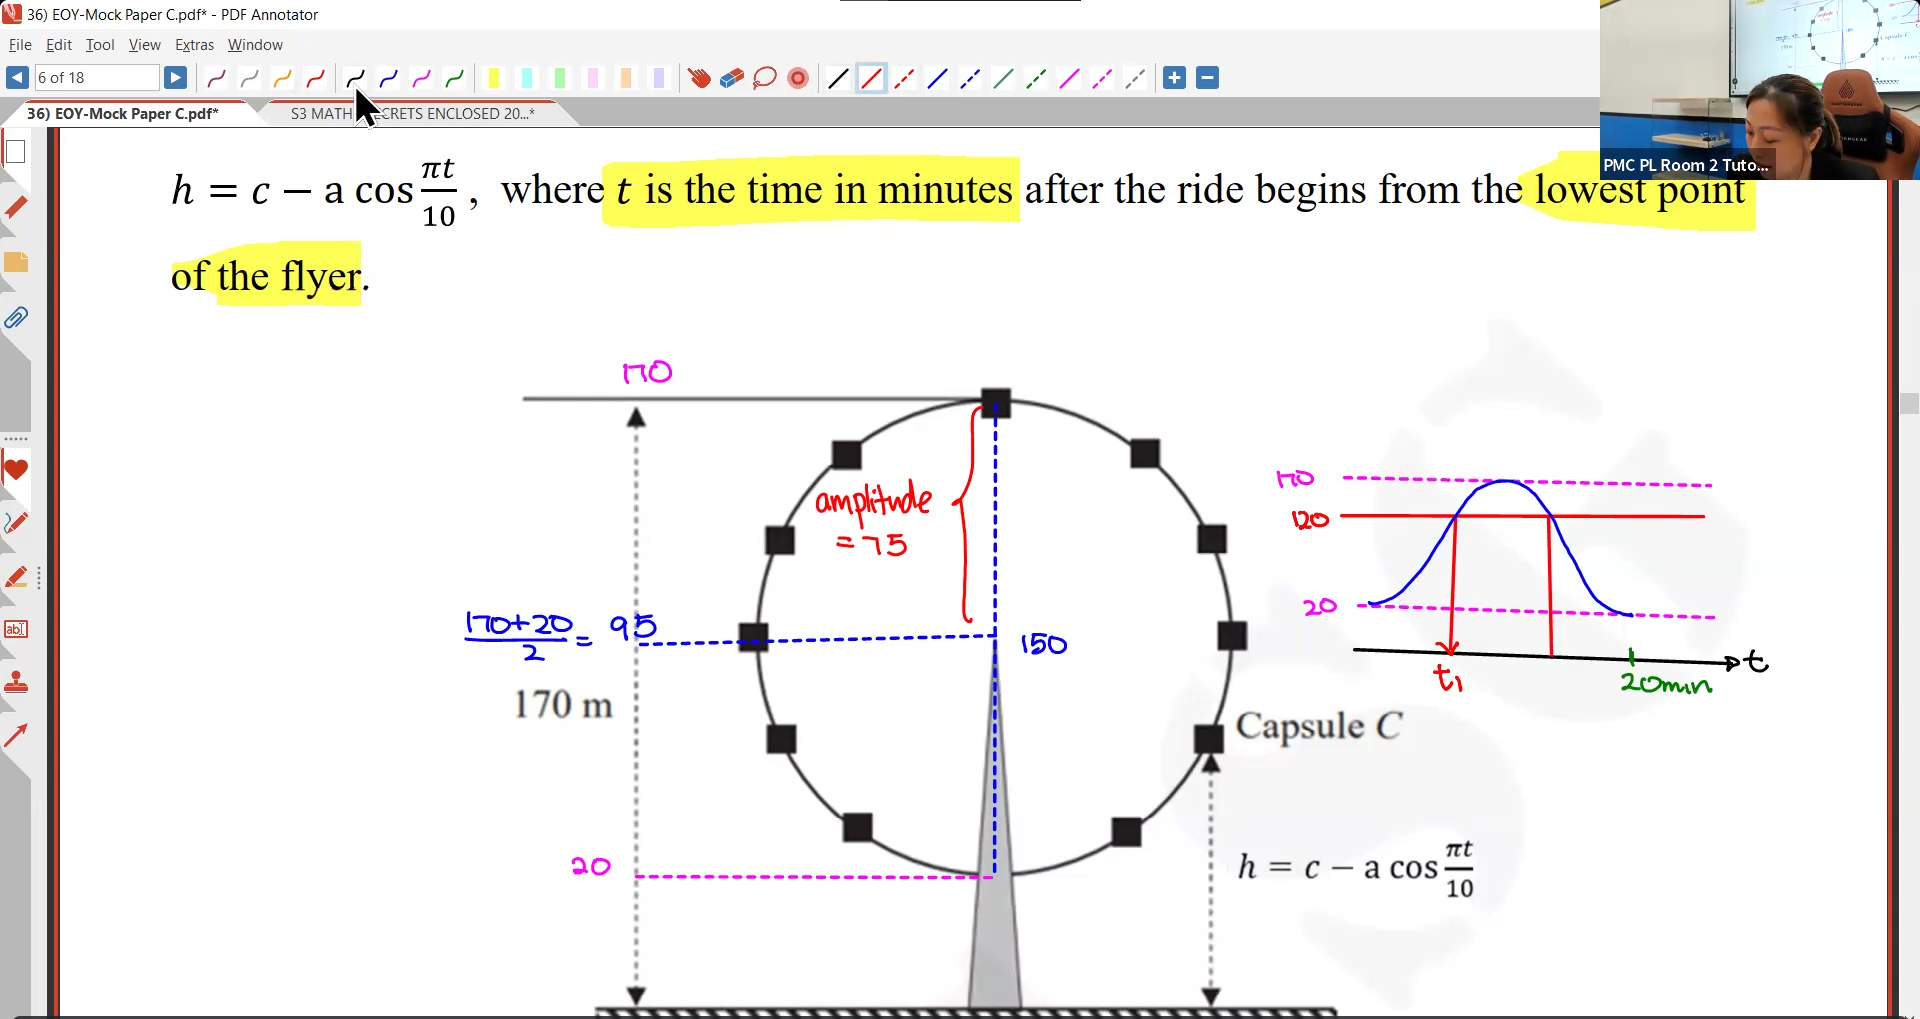
Task: Select the green curved pen preset
Action: [455, 78]
